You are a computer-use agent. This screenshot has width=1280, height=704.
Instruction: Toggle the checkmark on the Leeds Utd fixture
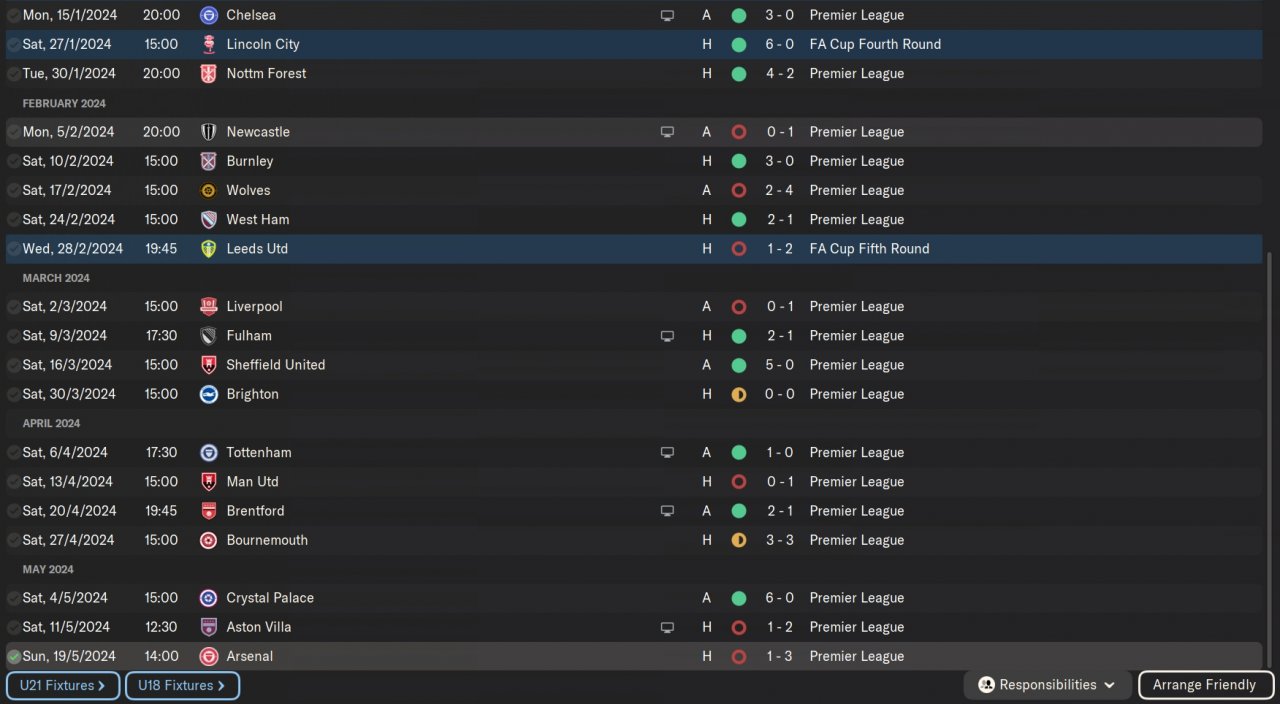point(14,249)
